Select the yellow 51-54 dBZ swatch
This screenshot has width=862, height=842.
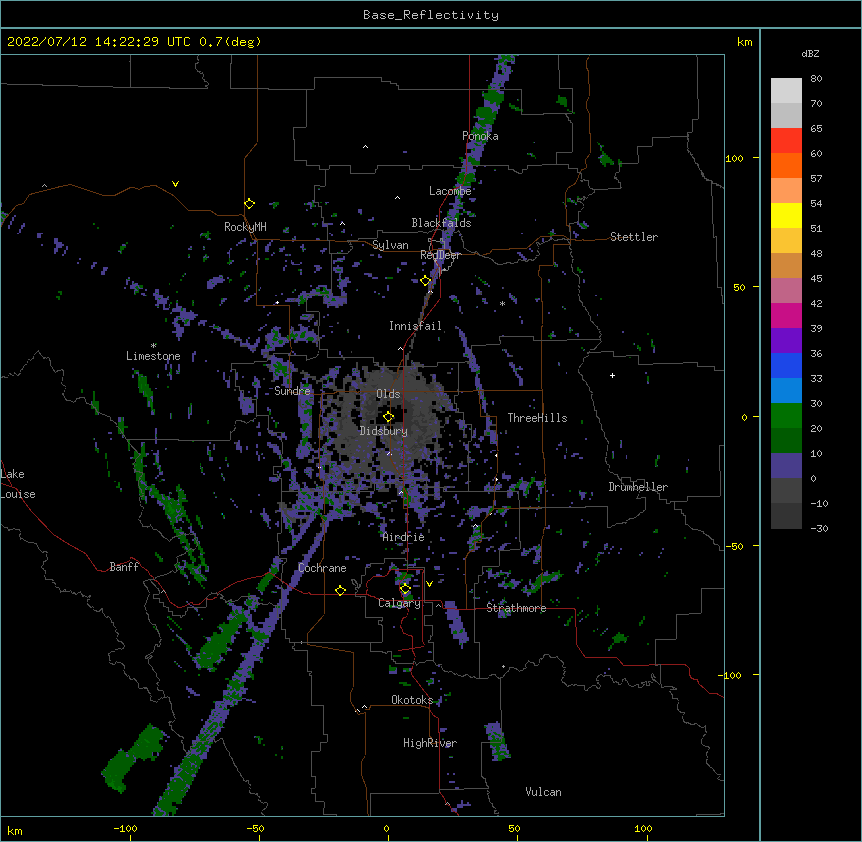[x=786, y=216]
